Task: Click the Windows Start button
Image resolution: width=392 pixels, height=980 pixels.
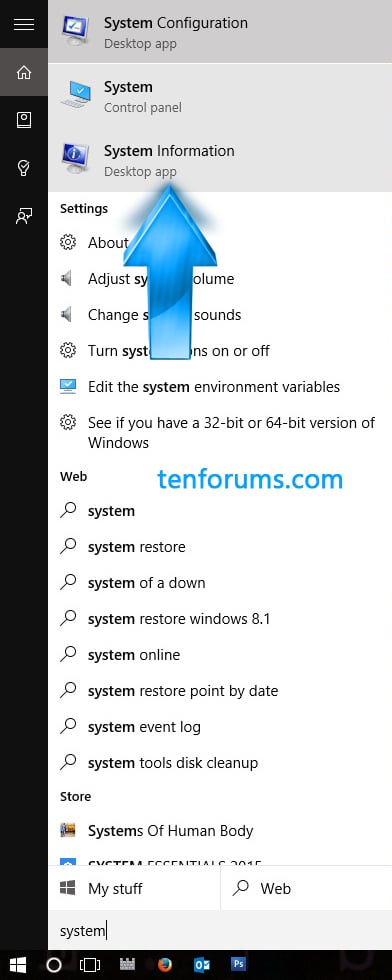Action: 18,965
